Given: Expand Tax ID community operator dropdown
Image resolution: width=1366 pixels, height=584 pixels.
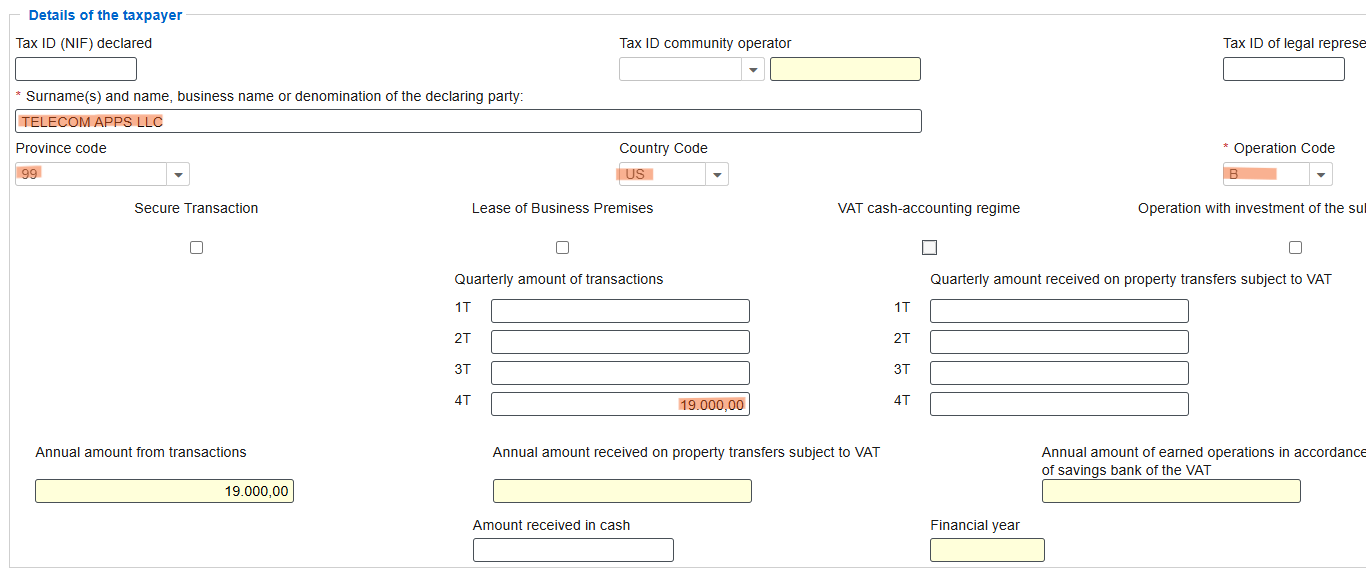Looking at the screenshot, I should pos(753,70).
